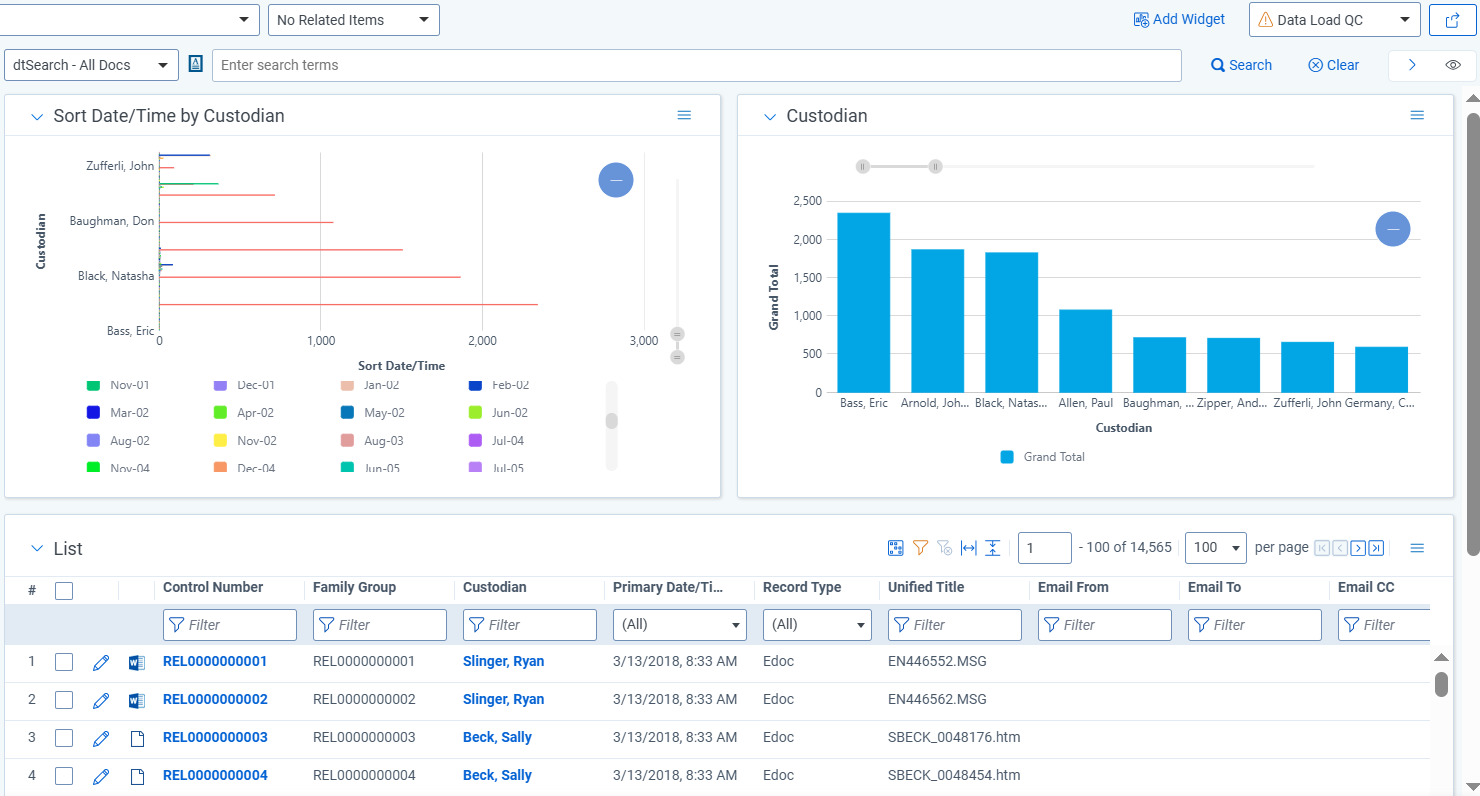Click the round minus button in Sort Date chart
This screenshot has width=1480, height=796.
pyautogui.click(x=616, y=180)
